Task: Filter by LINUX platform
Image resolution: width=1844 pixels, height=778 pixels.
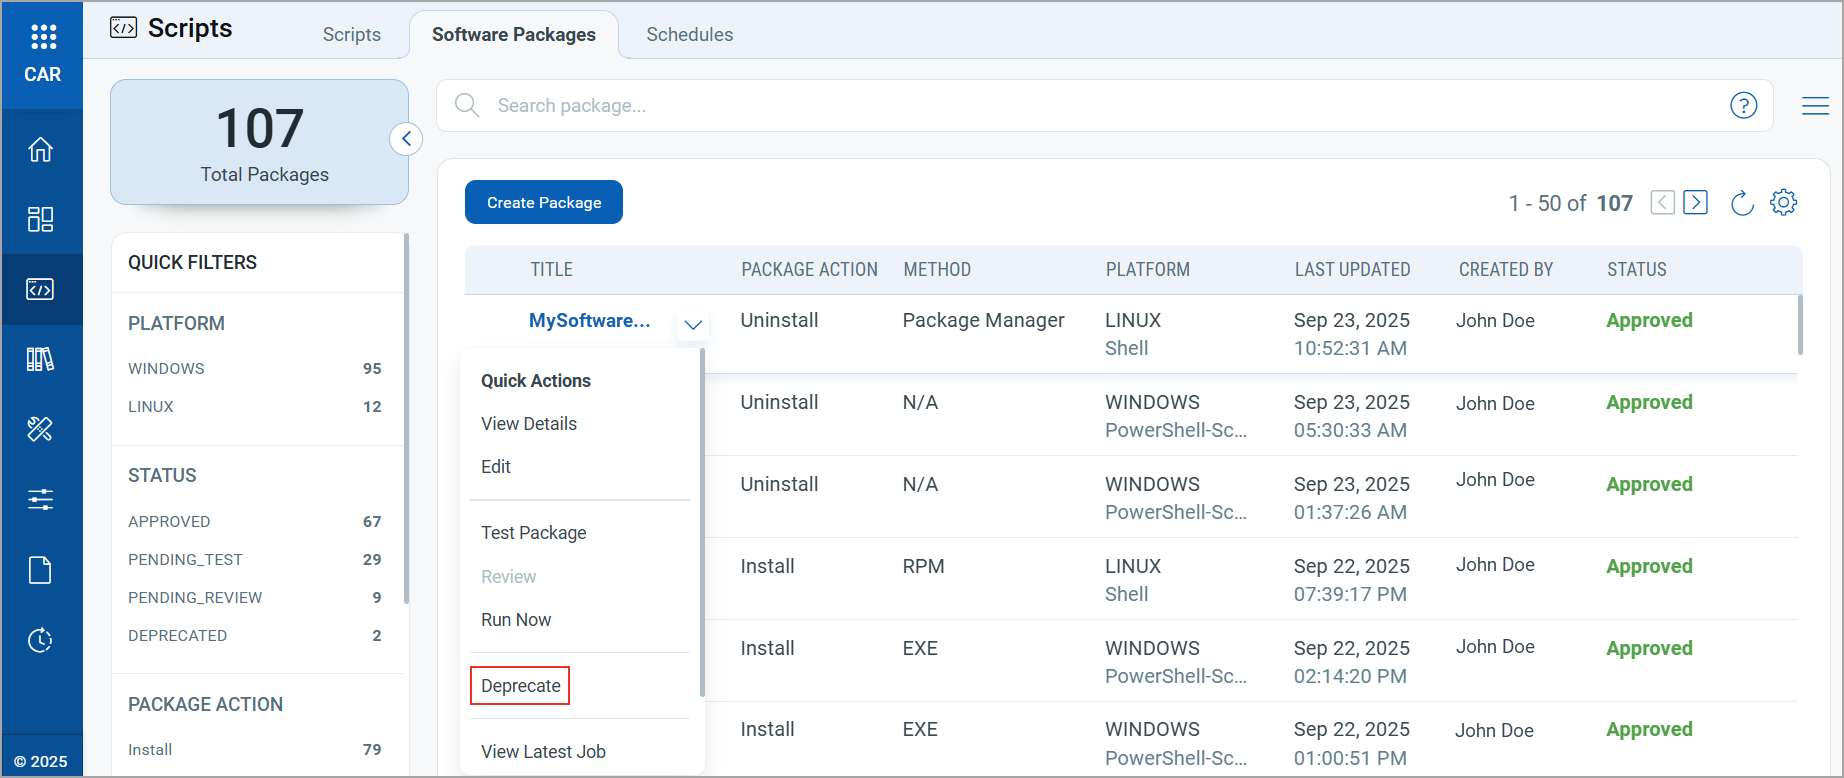Action: click(x=151, y=407)
